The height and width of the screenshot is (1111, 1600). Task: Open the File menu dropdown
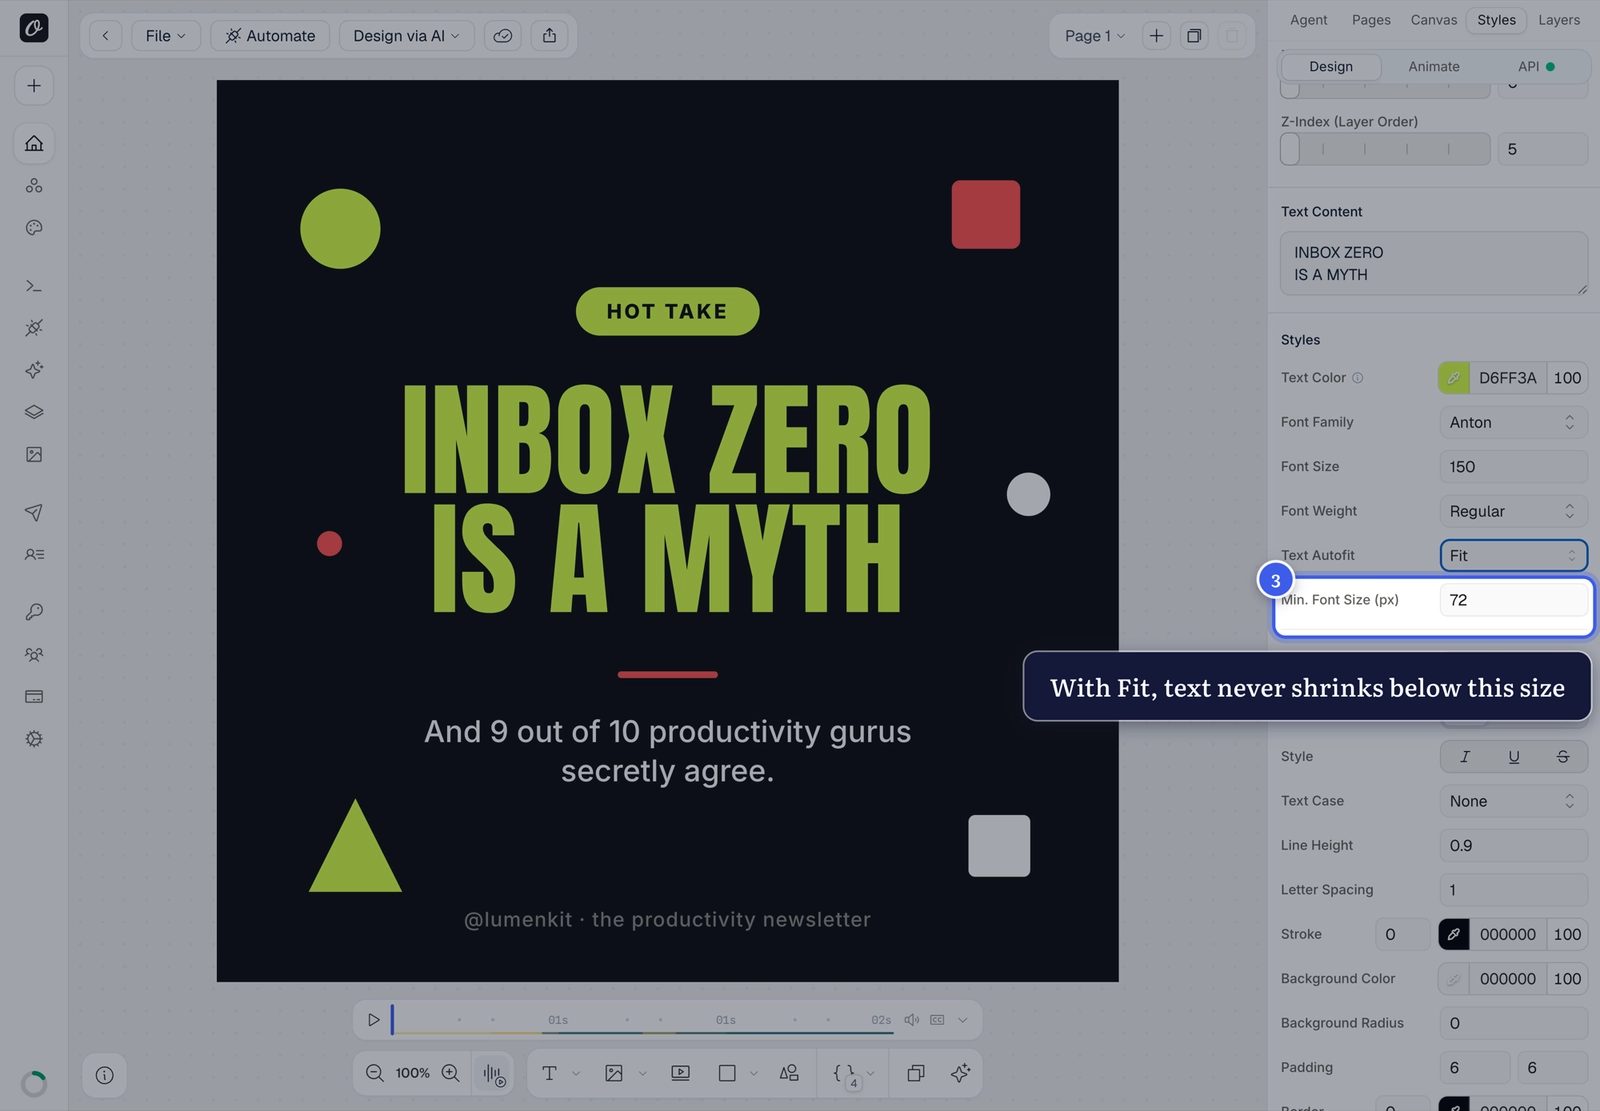[x=166, y=36]
